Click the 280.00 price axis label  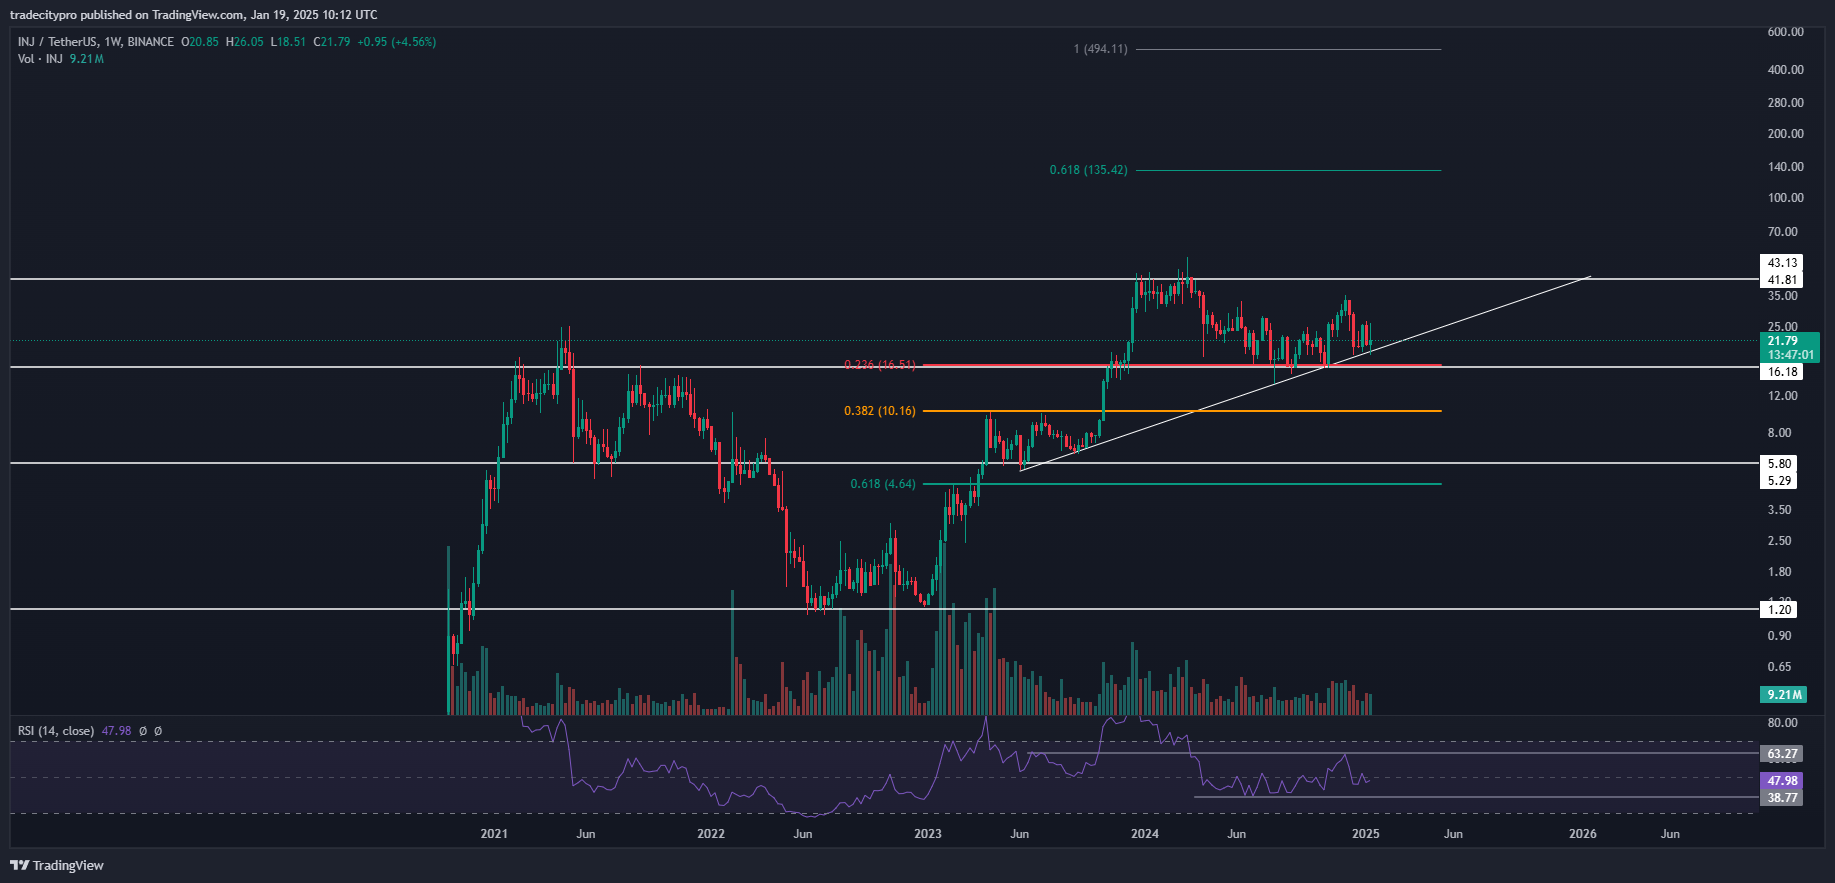click(1785, 103)
